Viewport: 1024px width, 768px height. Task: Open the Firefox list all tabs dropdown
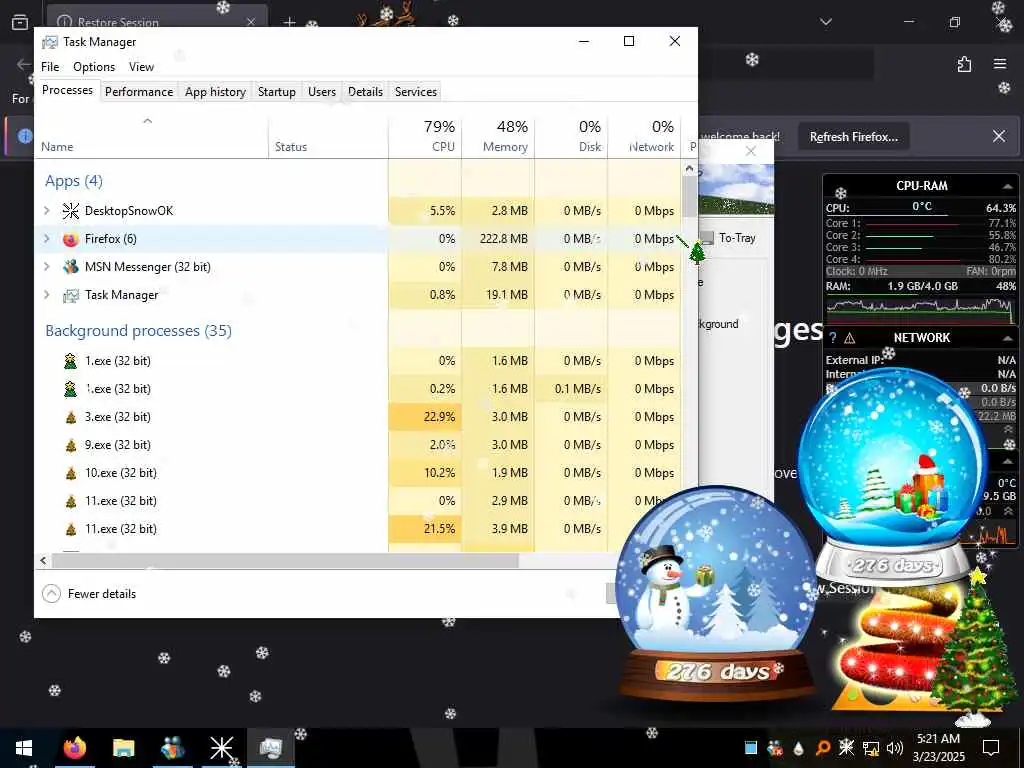pos(825,22)
